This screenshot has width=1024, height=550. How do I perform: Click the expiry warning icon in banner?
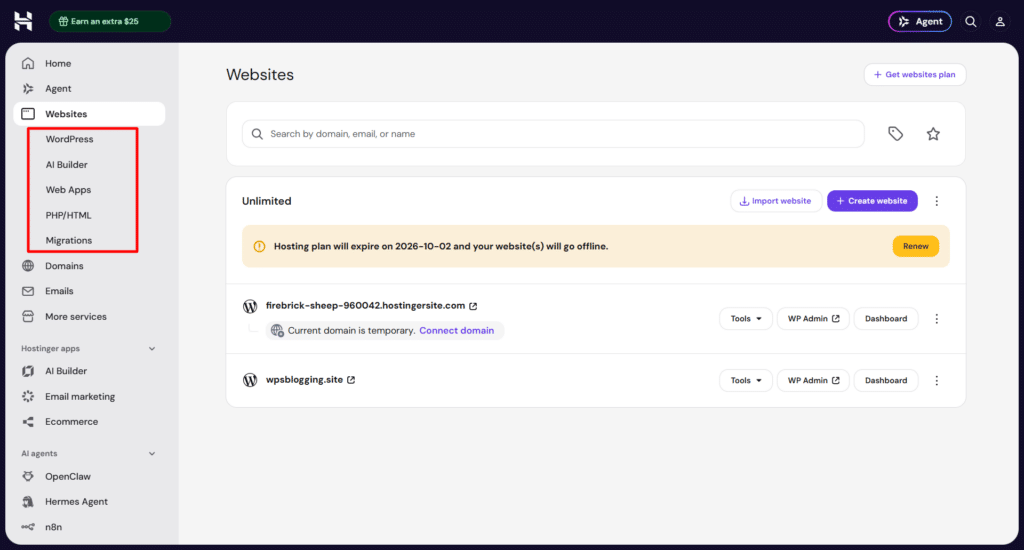coord(259,246)
